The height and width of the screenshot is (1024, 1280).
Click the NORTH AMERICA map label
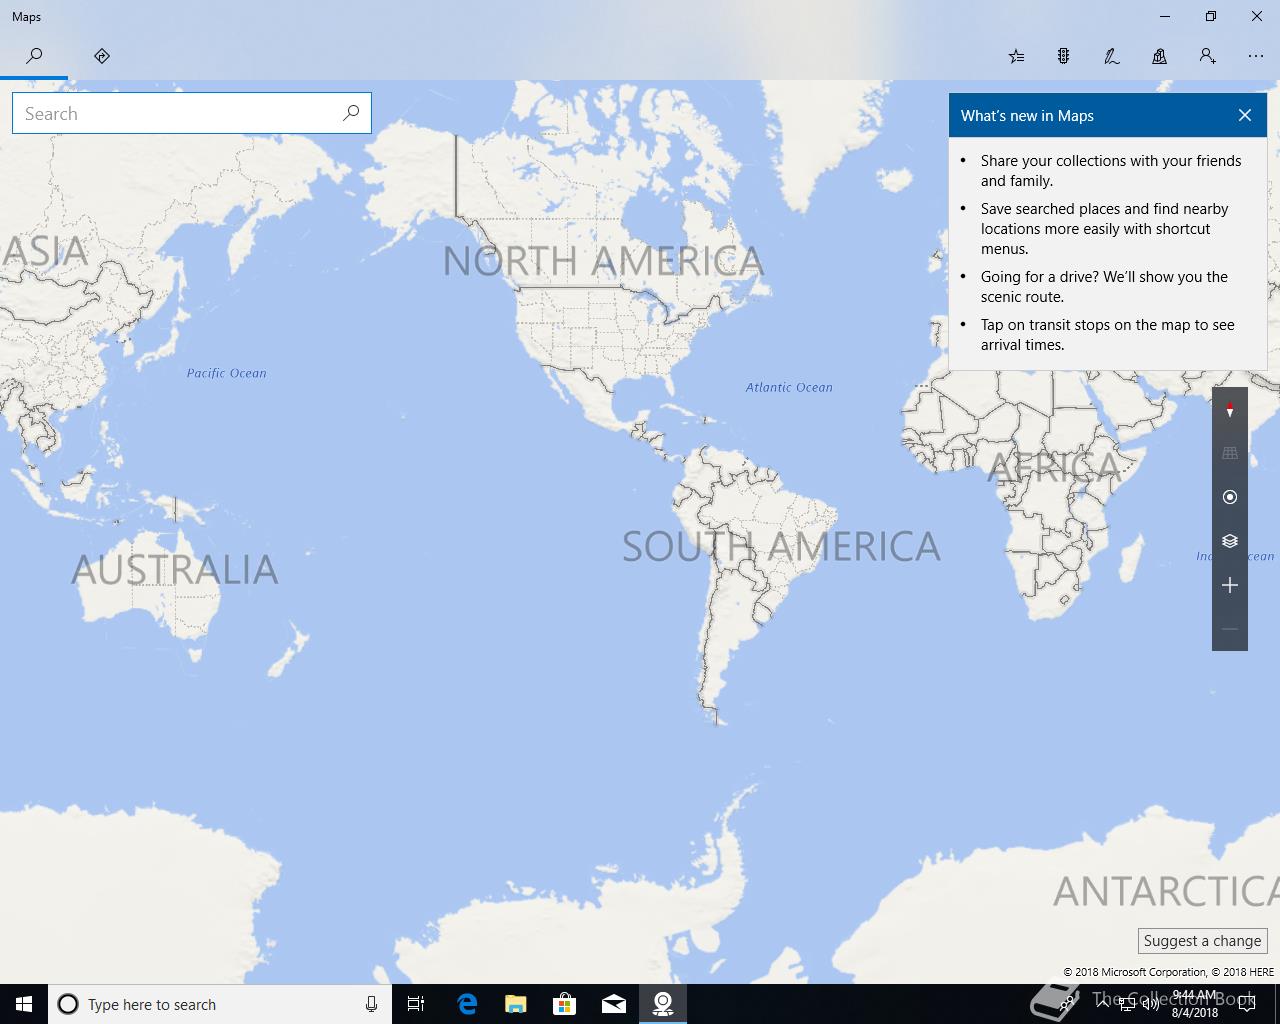tap(603, 261)
